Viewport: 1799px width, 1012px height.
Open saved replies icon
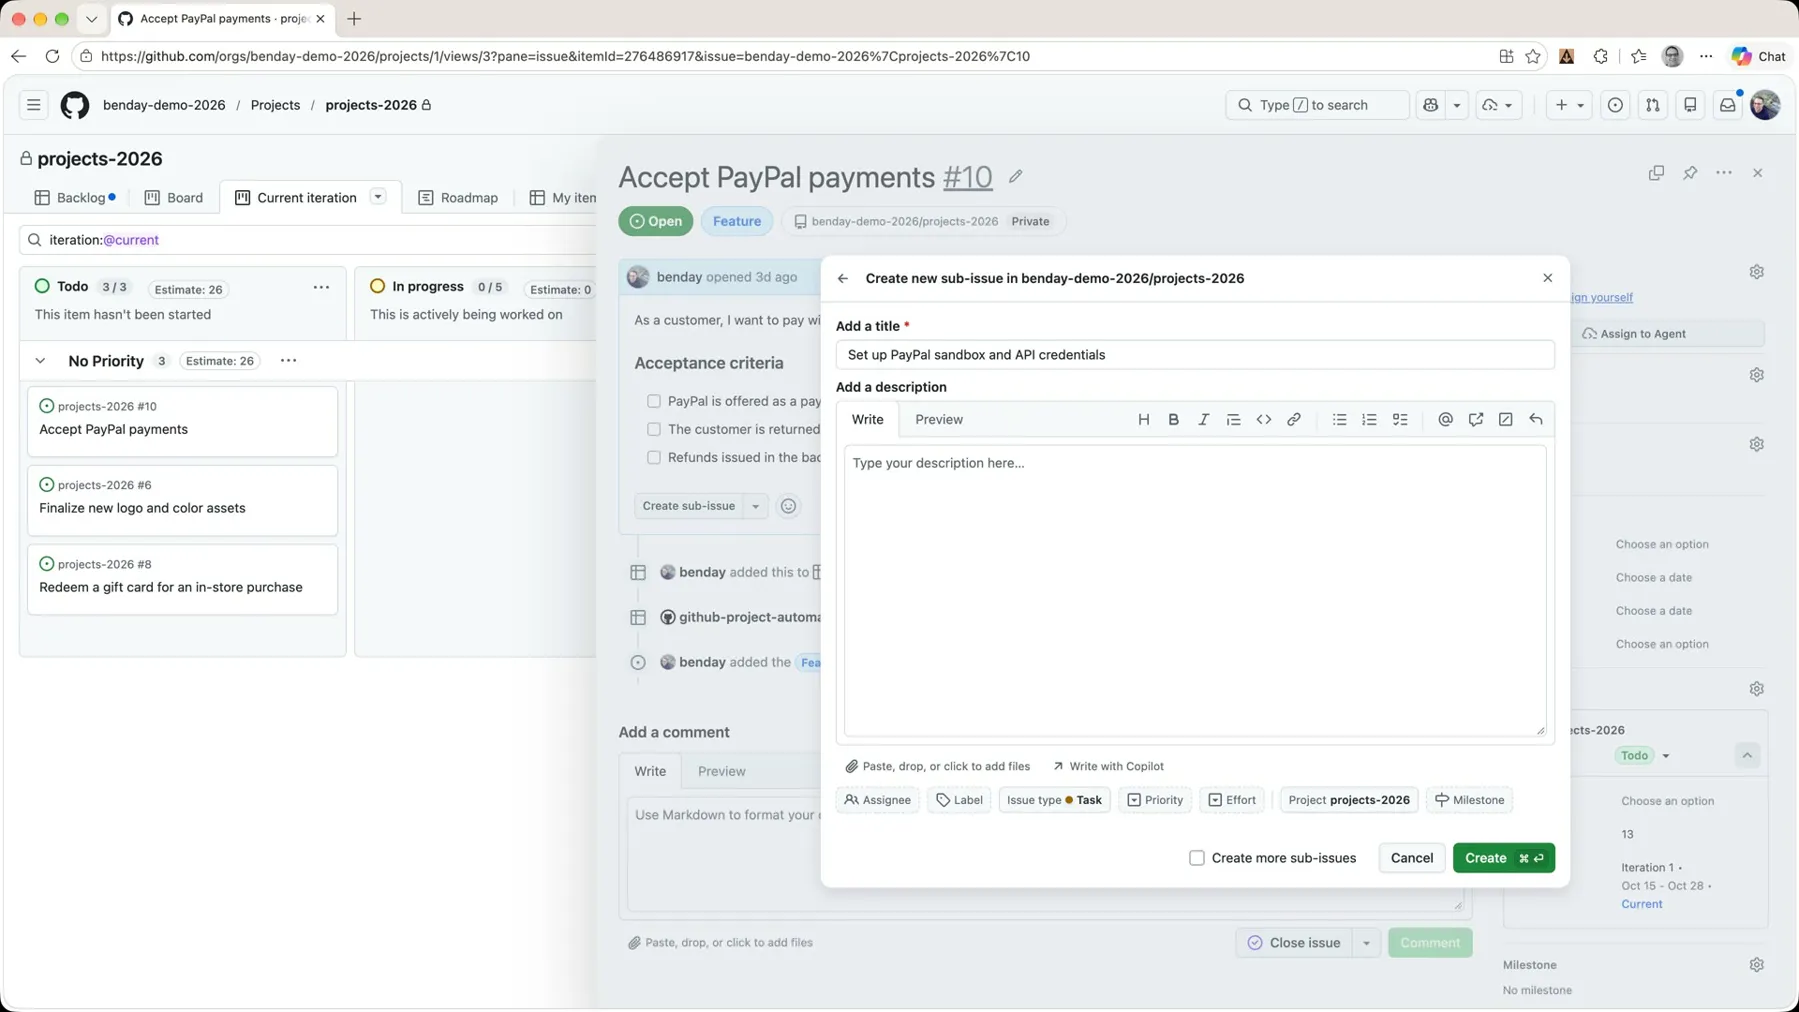[x=1535, y=419]
